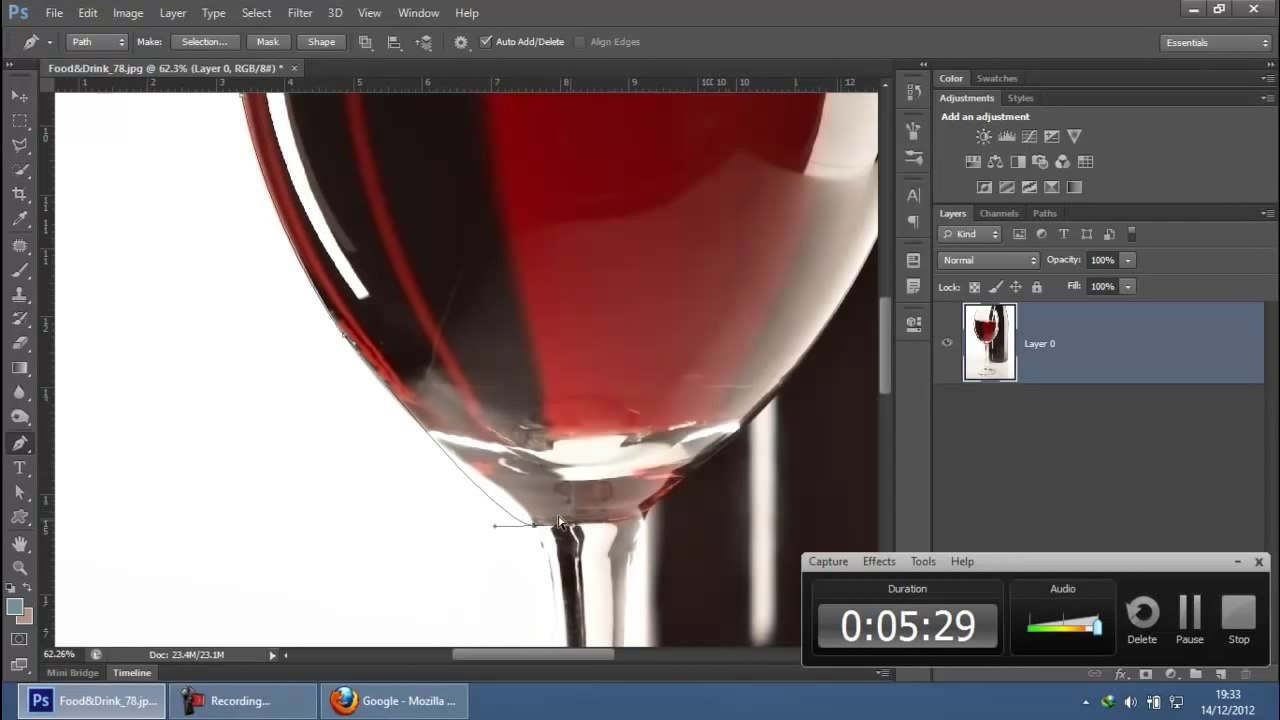
Task: Open the Essentials workspace dropdown
Action: tap(1216, 43)
